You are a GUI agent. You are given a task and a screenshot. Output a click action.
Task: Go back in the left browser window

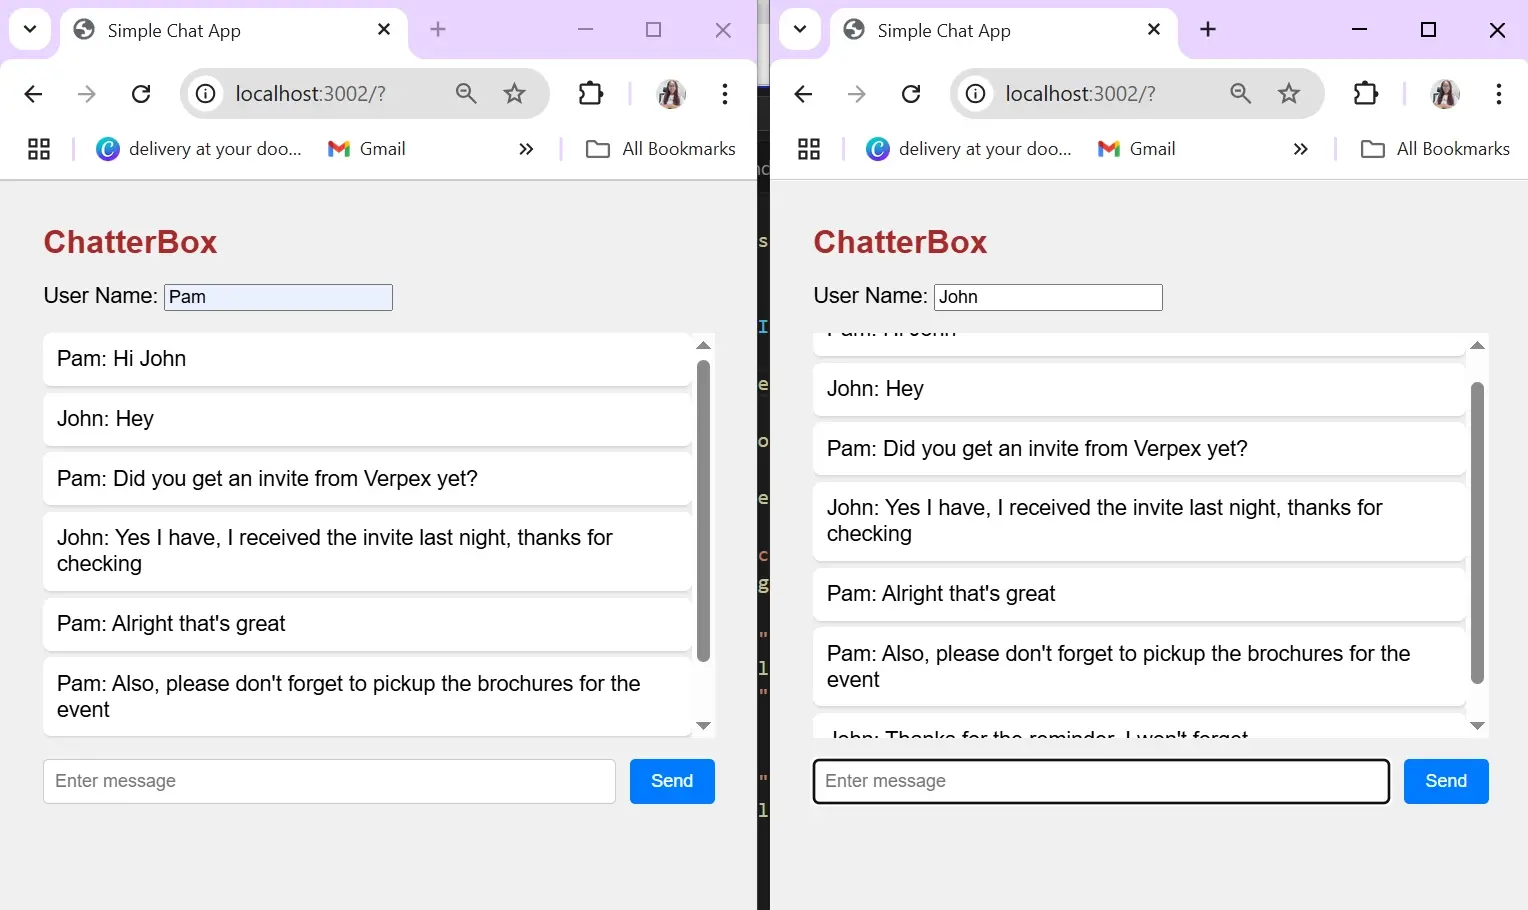(33, 94)
